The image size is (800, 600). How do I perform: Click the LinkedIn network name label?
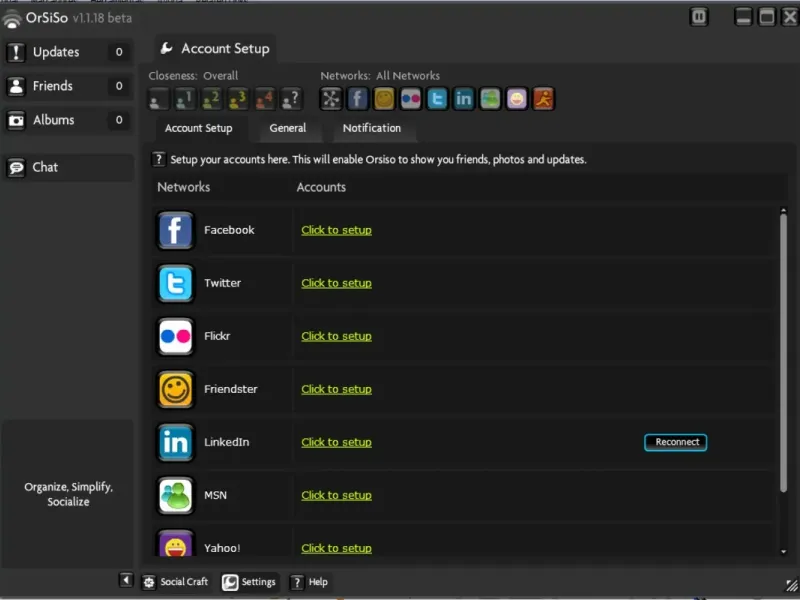click(x=227, y=442)
